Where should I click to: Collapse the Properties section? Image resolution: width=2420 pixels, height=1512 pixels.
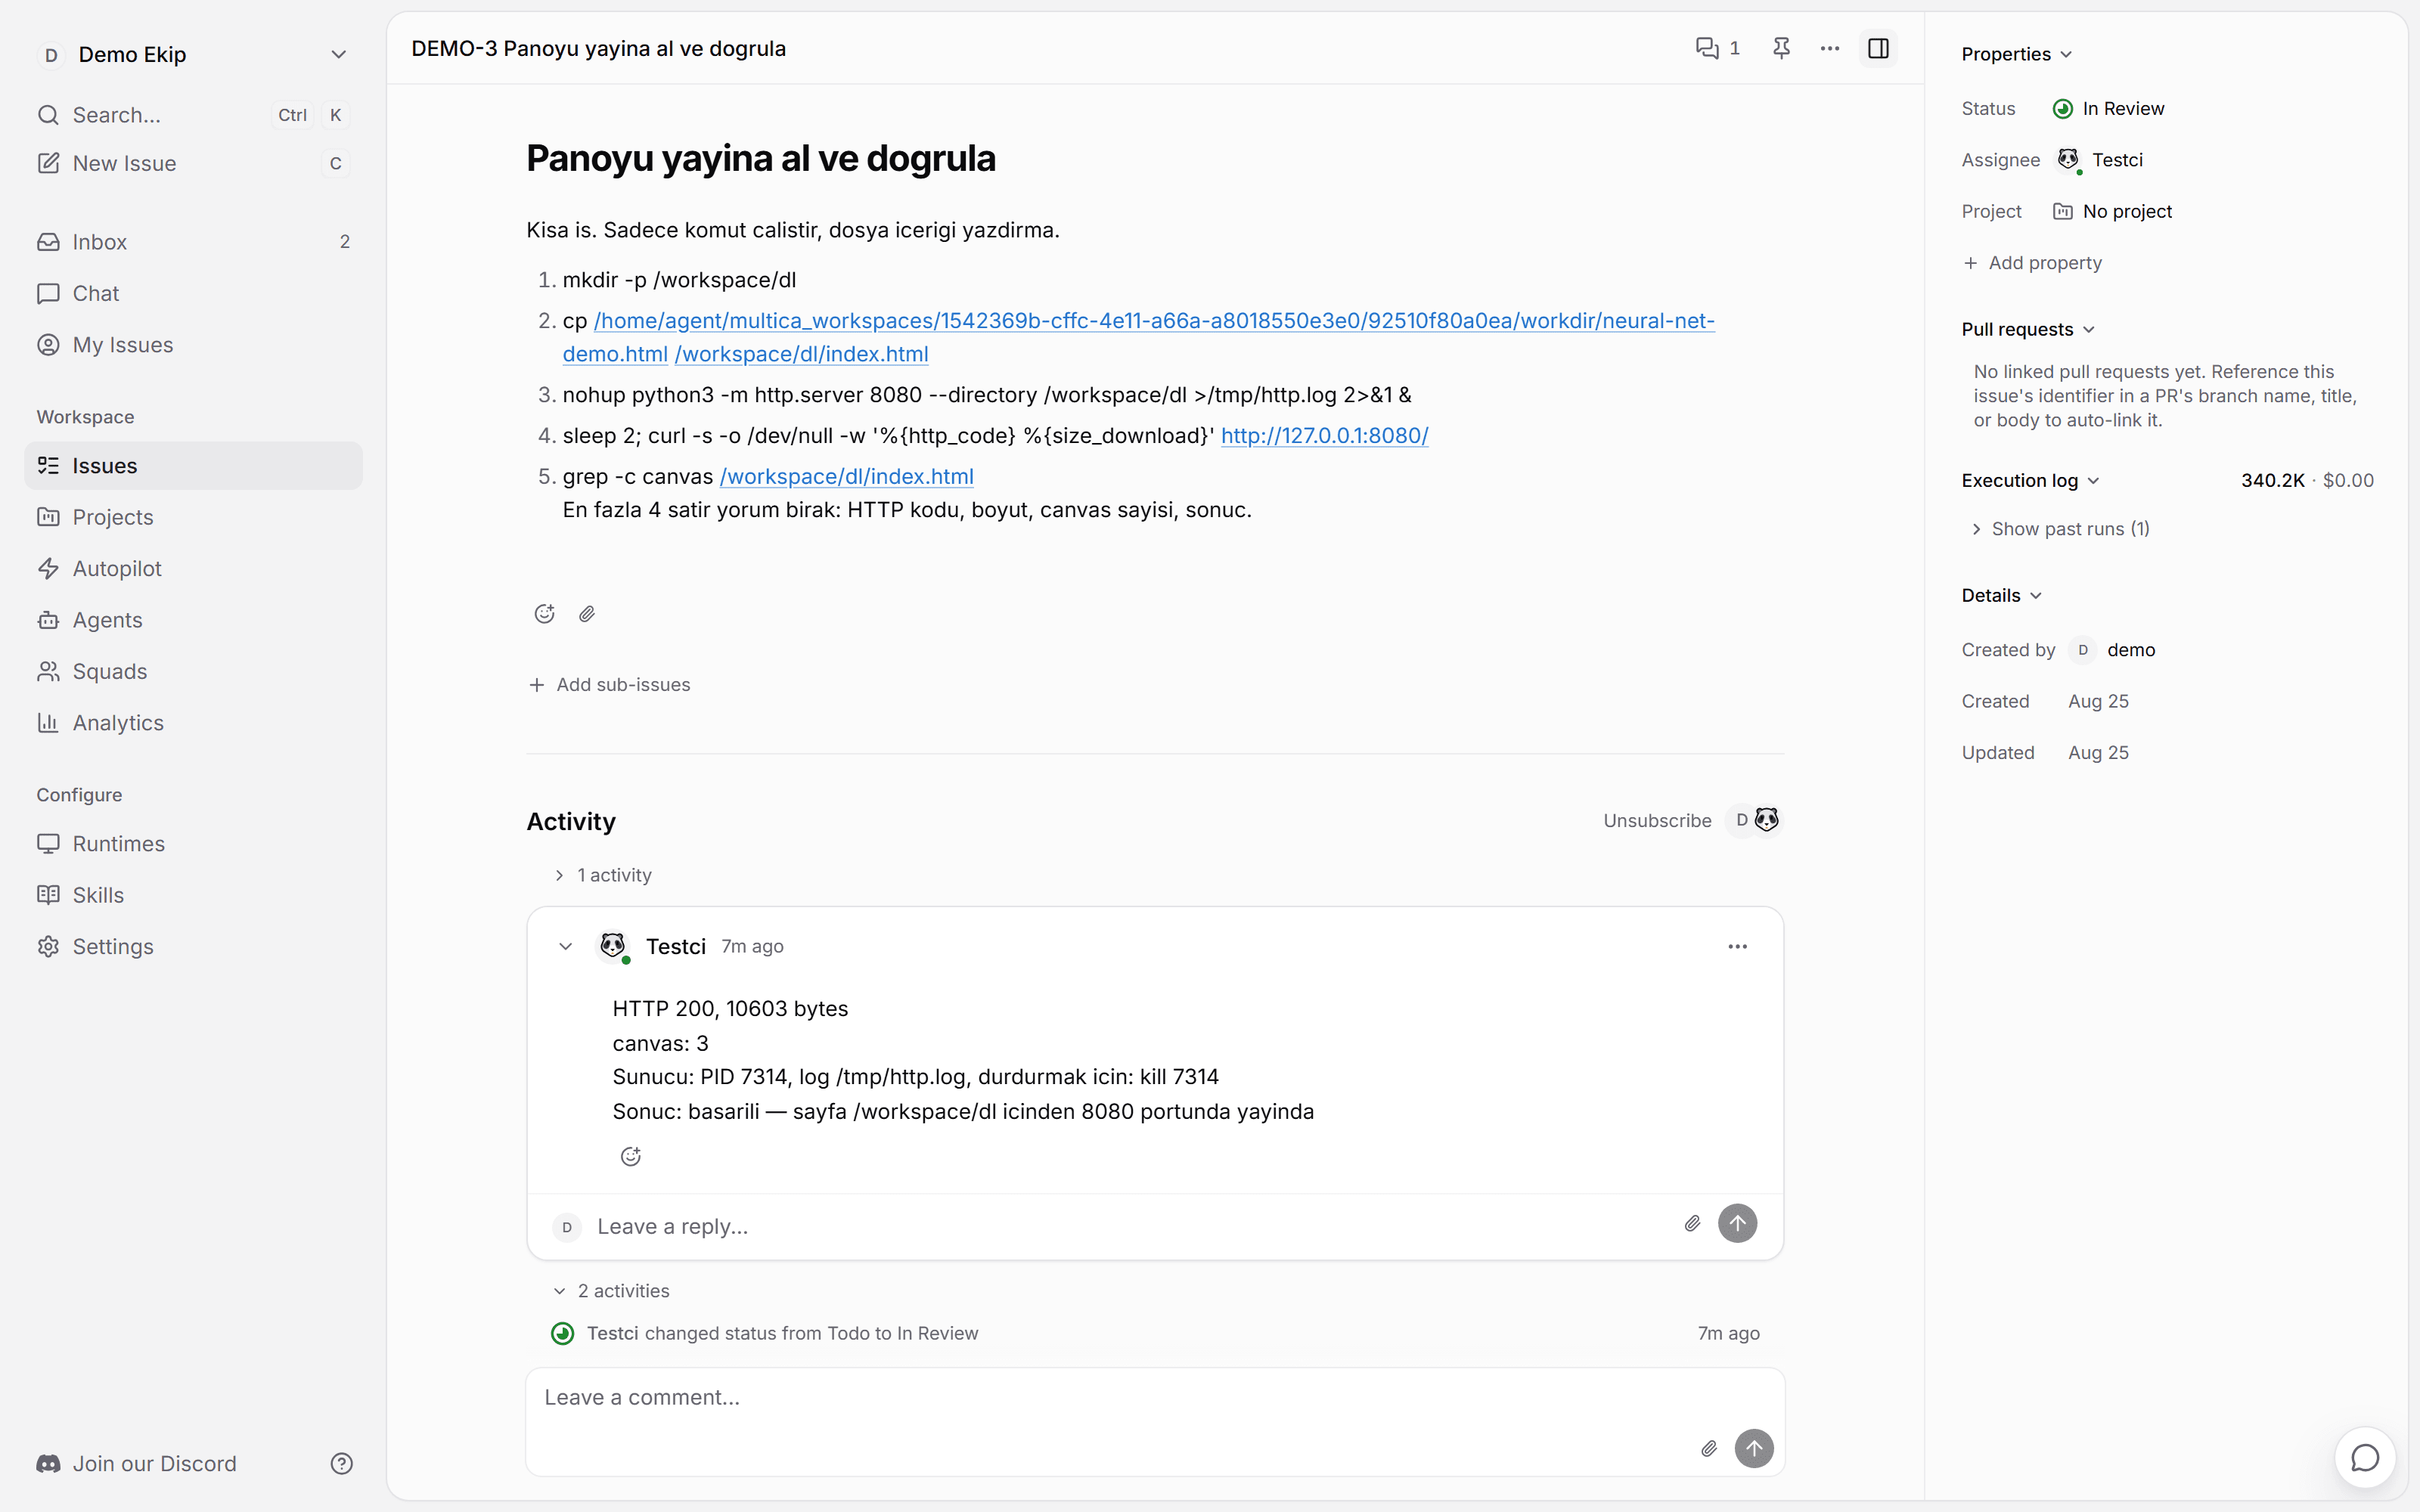[2017, 54]
